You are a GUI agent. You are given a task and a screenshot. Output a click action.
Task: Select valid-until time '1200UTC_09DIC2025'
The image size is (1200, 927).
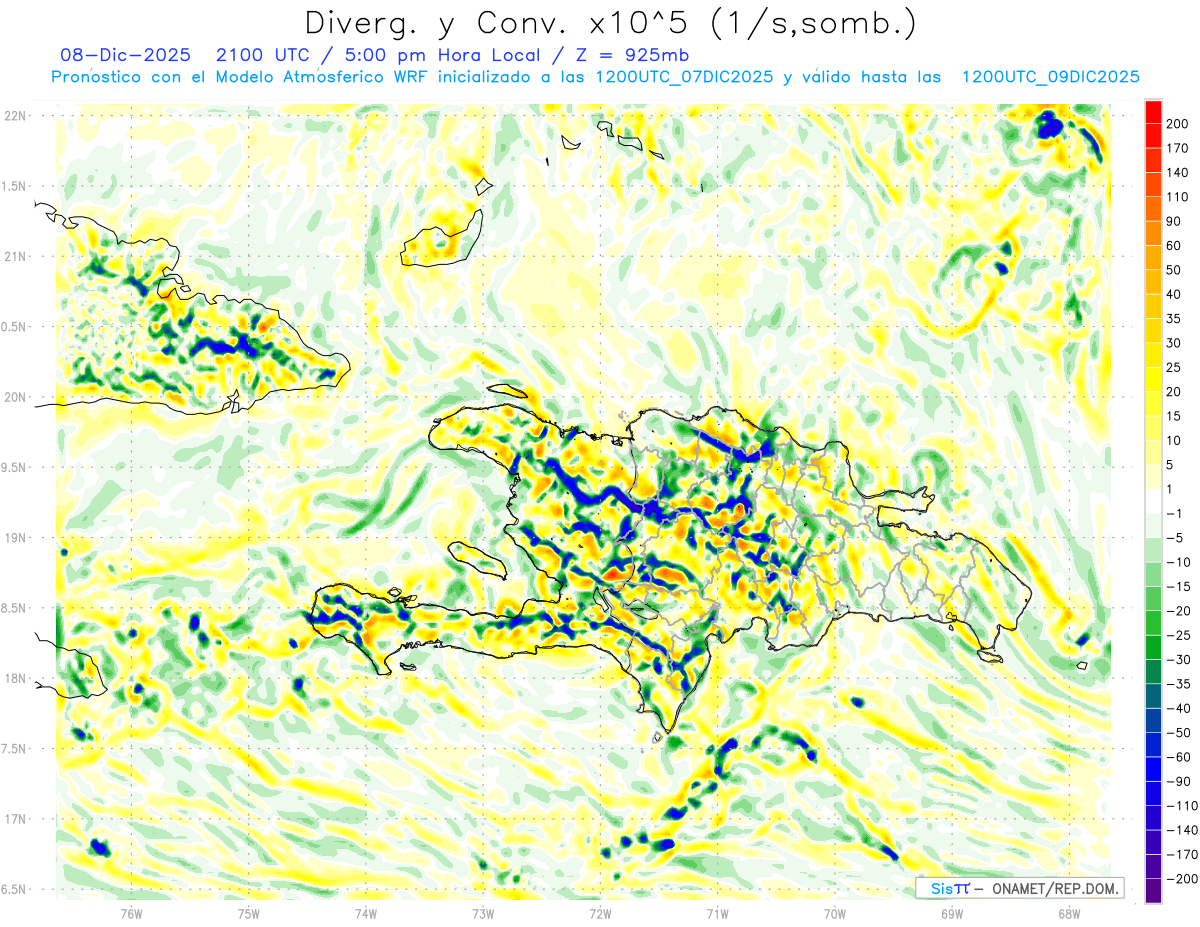click(1050, 77)
